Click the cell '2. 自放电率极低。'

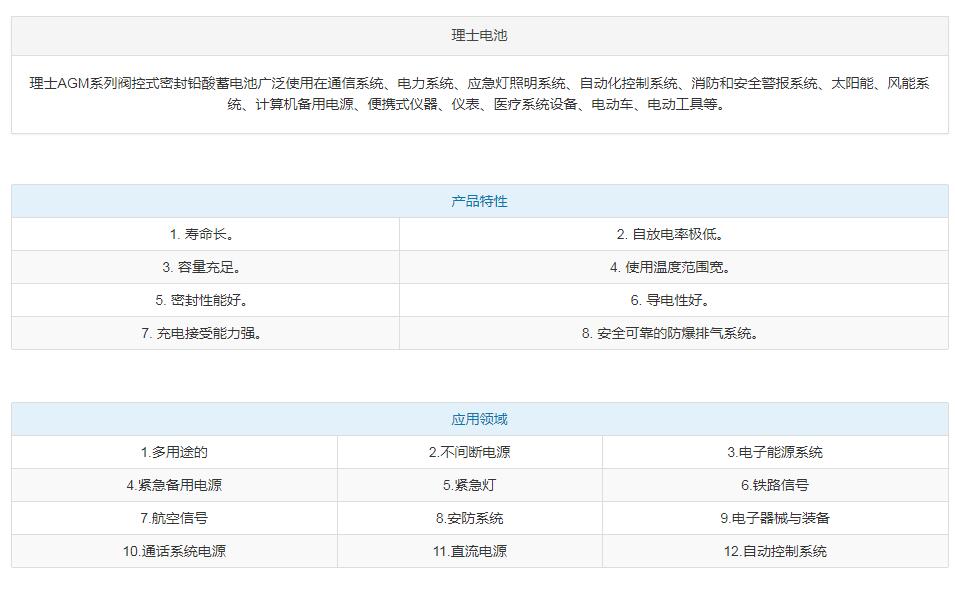point(674,234)
